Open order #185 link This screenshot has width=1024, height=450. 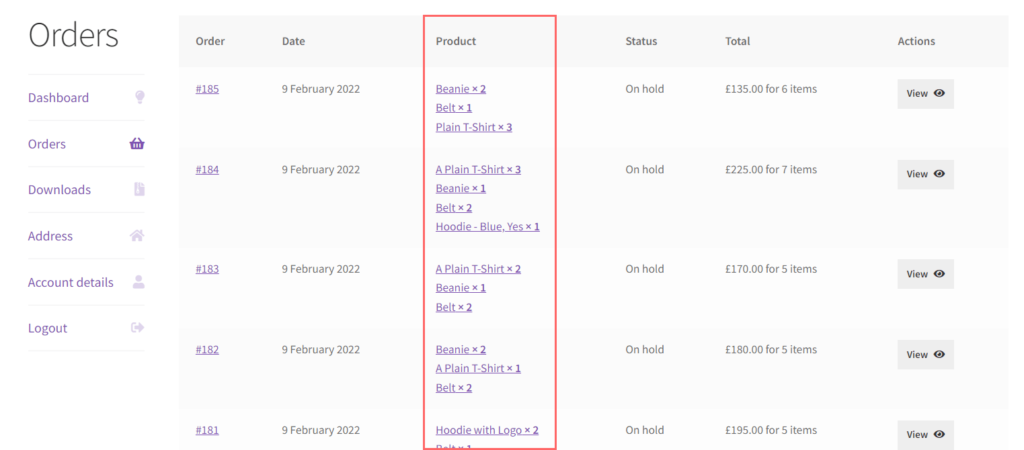(207, 89)
